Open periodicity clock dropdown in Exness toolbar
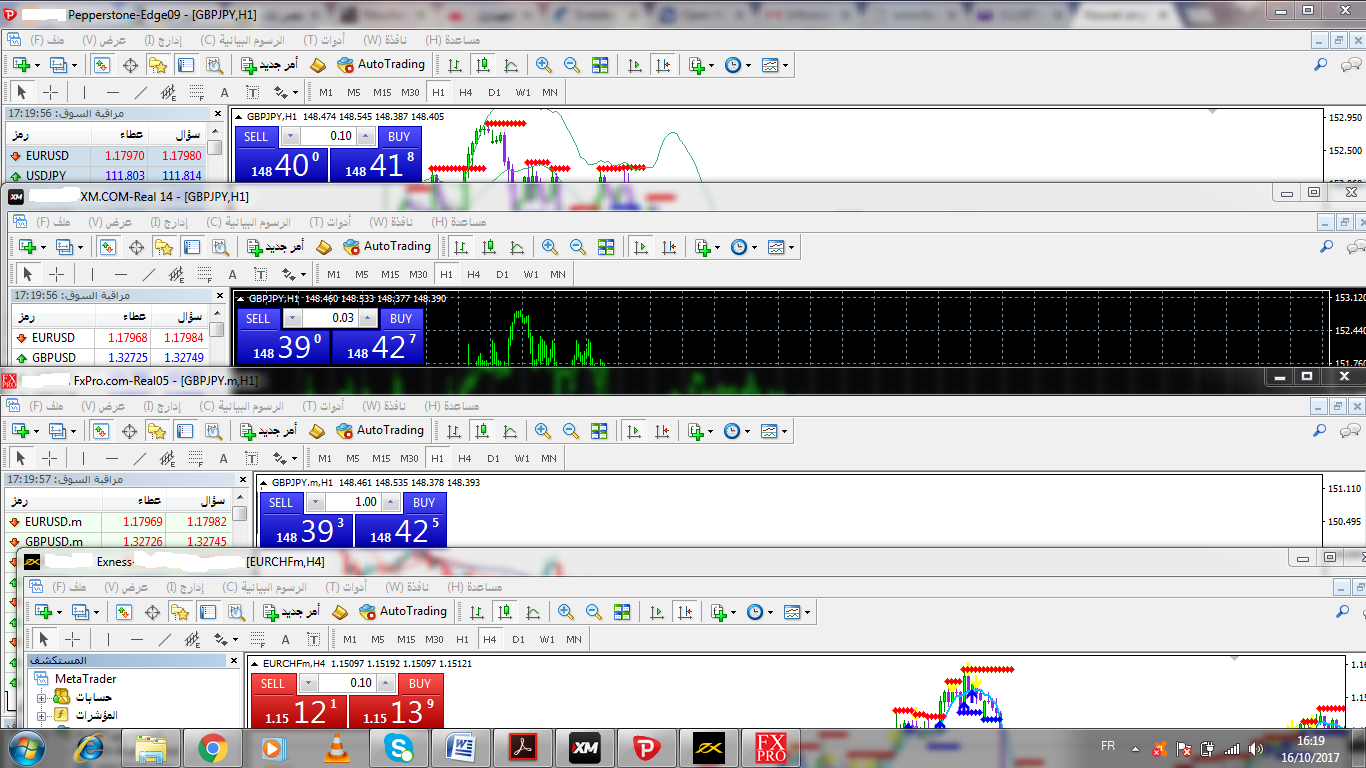Viewport: 1366px width, 768px height. coord(759,612)
